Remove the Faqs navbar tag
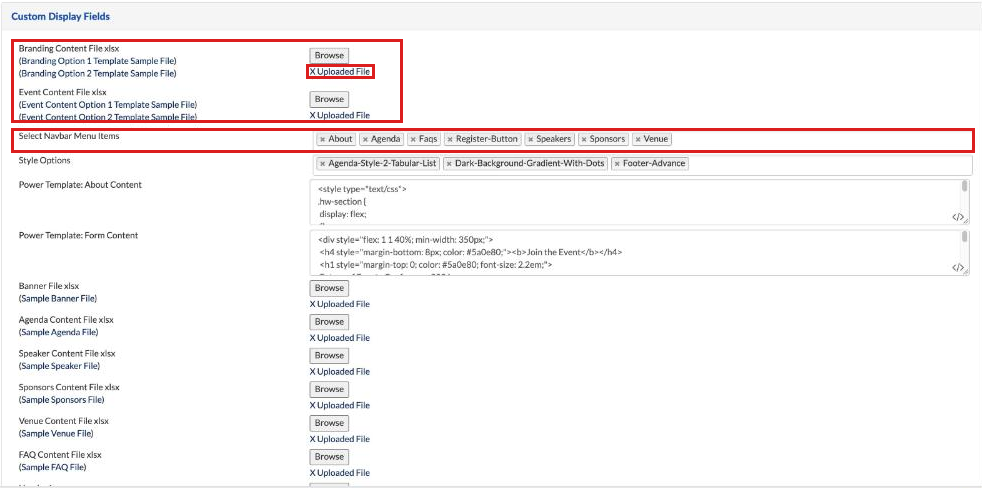982x488 pixels. click(x=413, y=139)
